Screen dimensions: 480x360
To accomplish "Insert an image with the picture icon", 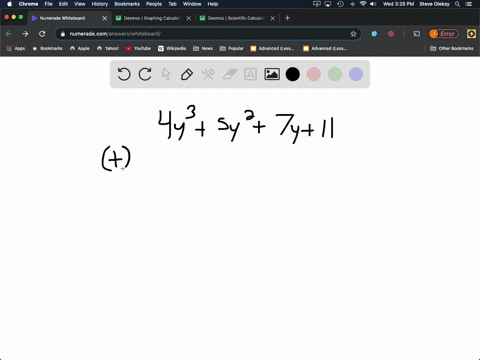I will click(272, 74).
